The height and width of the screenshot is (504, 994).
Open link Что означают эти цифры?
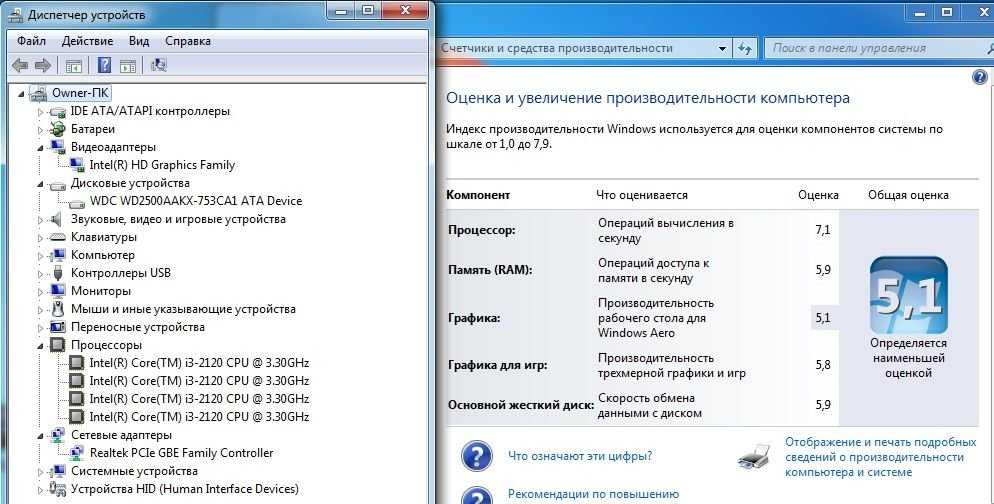pyautogui.click(x=580, y=456)
